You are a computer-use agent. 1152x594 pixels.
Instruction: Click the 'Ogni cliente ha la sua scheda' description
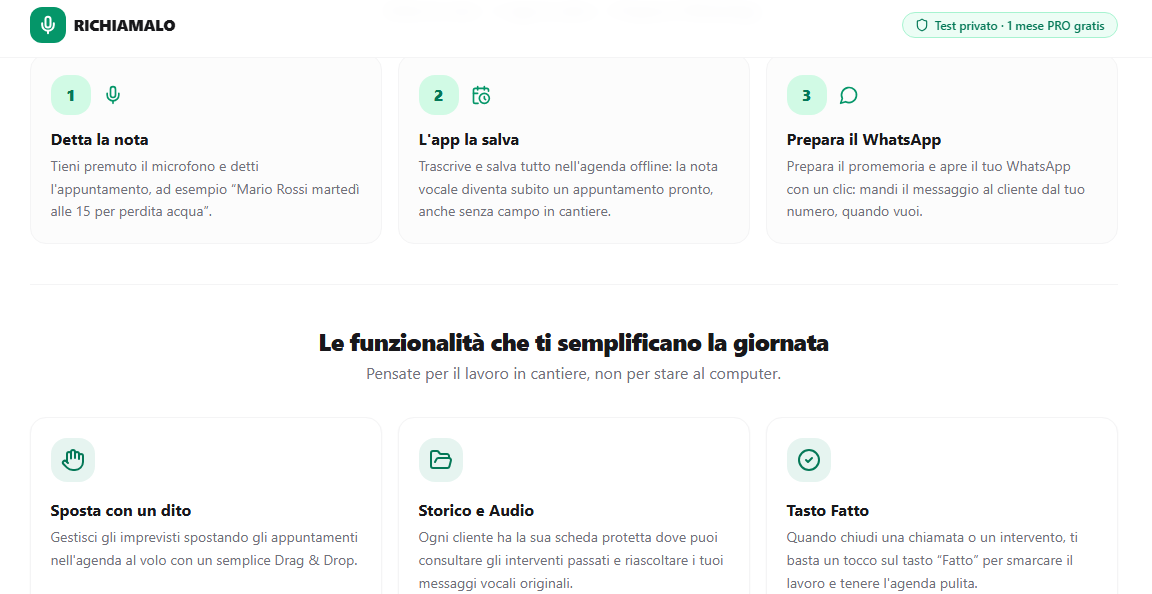(571, 560)
